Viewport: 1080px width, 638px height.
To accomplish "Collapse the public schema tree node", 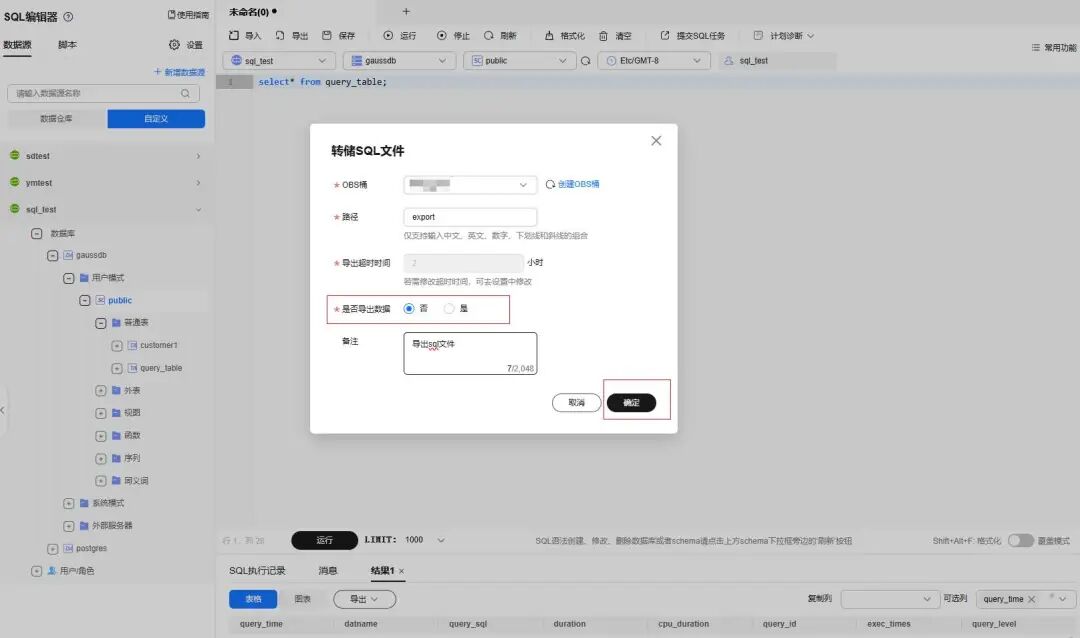I will (x=85, y=300).
